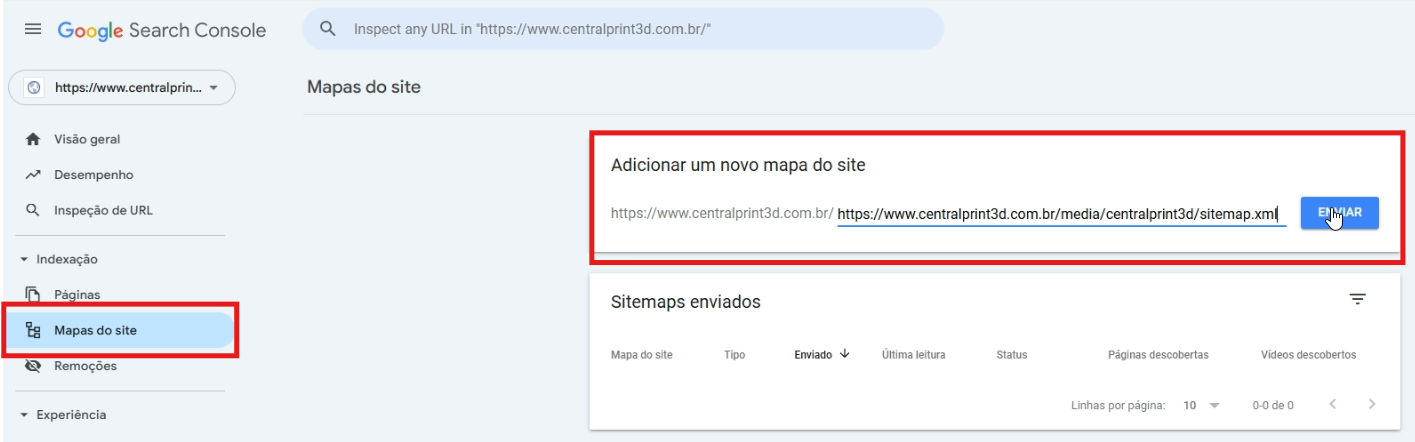Click the home icon beside Visão geral
The height and width of the screenshot is (442, 1415).
tap(33, 139)
